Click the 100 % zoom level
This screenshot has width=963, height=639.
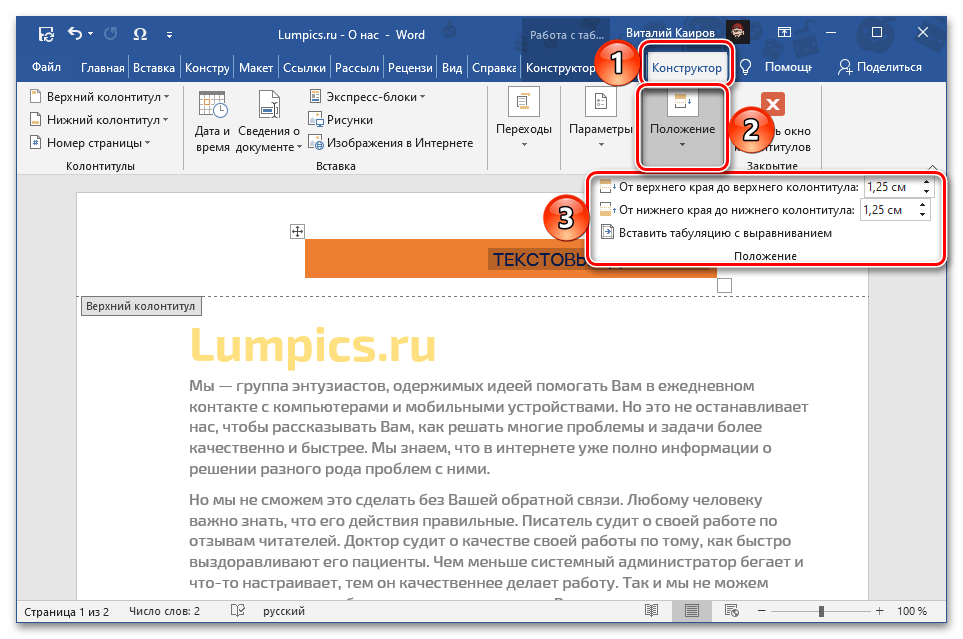click(912, 611)
